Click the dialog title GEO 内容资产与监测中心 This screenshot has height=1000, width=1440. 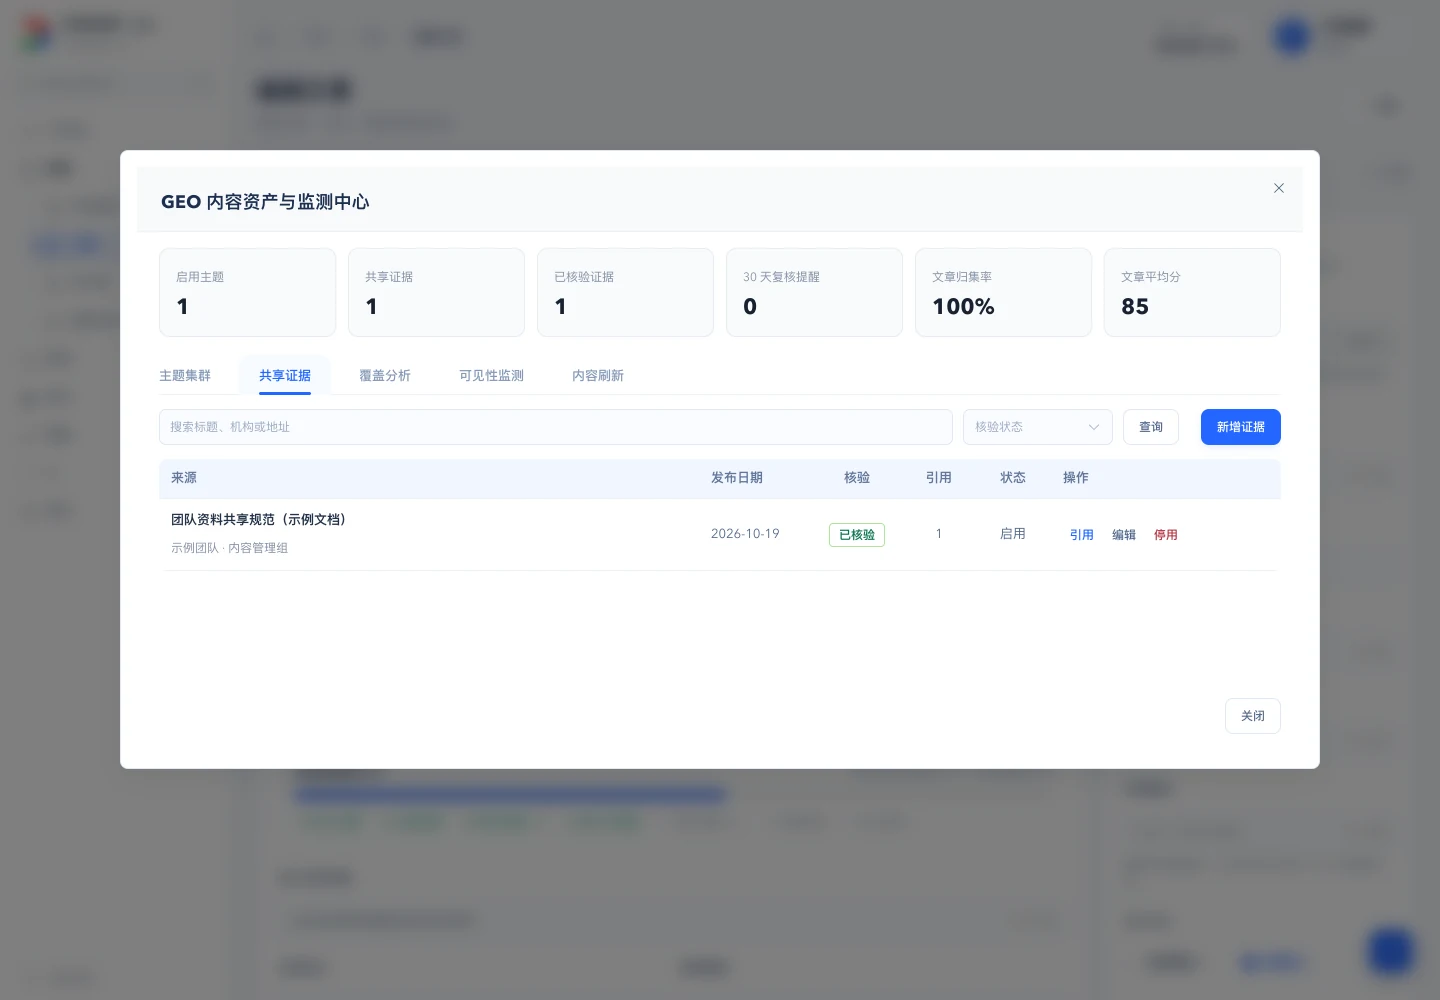(265, 202)
